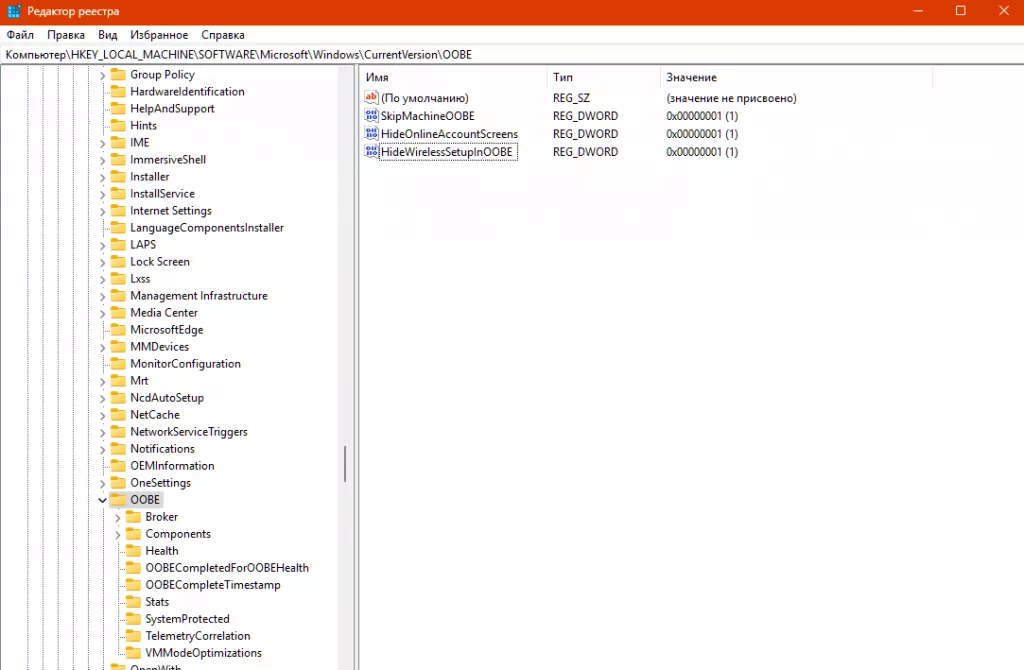
Task: Open the Справка menu
Action: point(222,34)
